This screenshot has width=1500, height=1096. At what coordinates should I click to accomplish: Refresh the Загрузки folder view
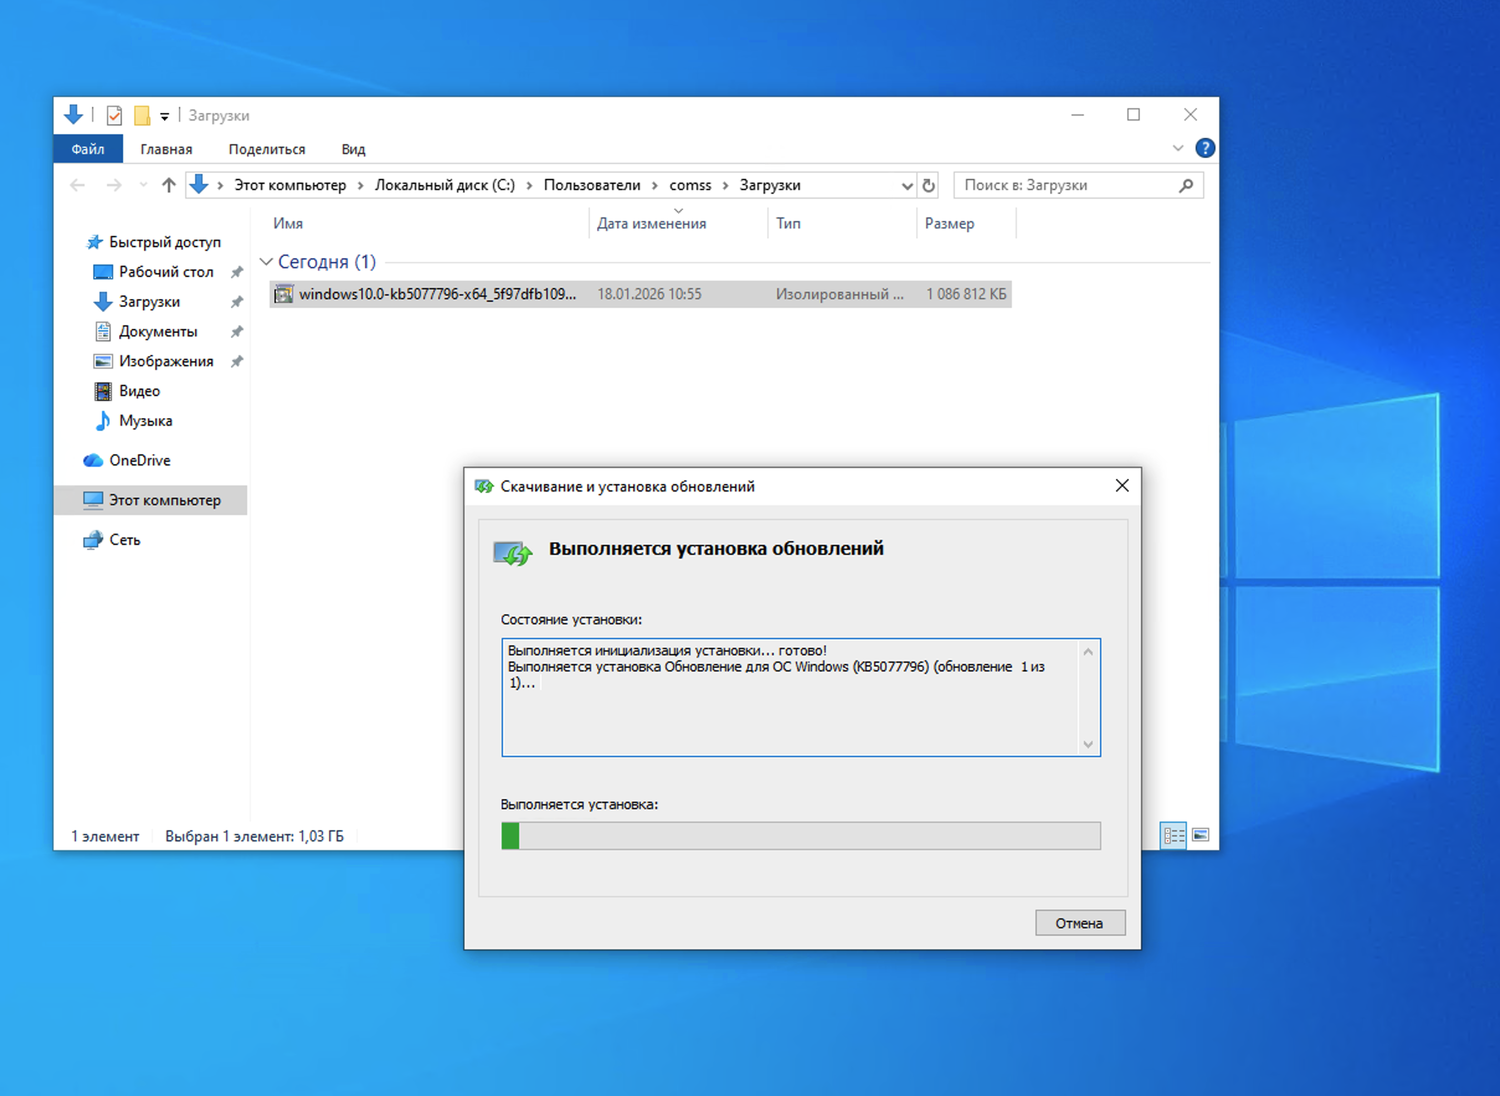[928, 185]
